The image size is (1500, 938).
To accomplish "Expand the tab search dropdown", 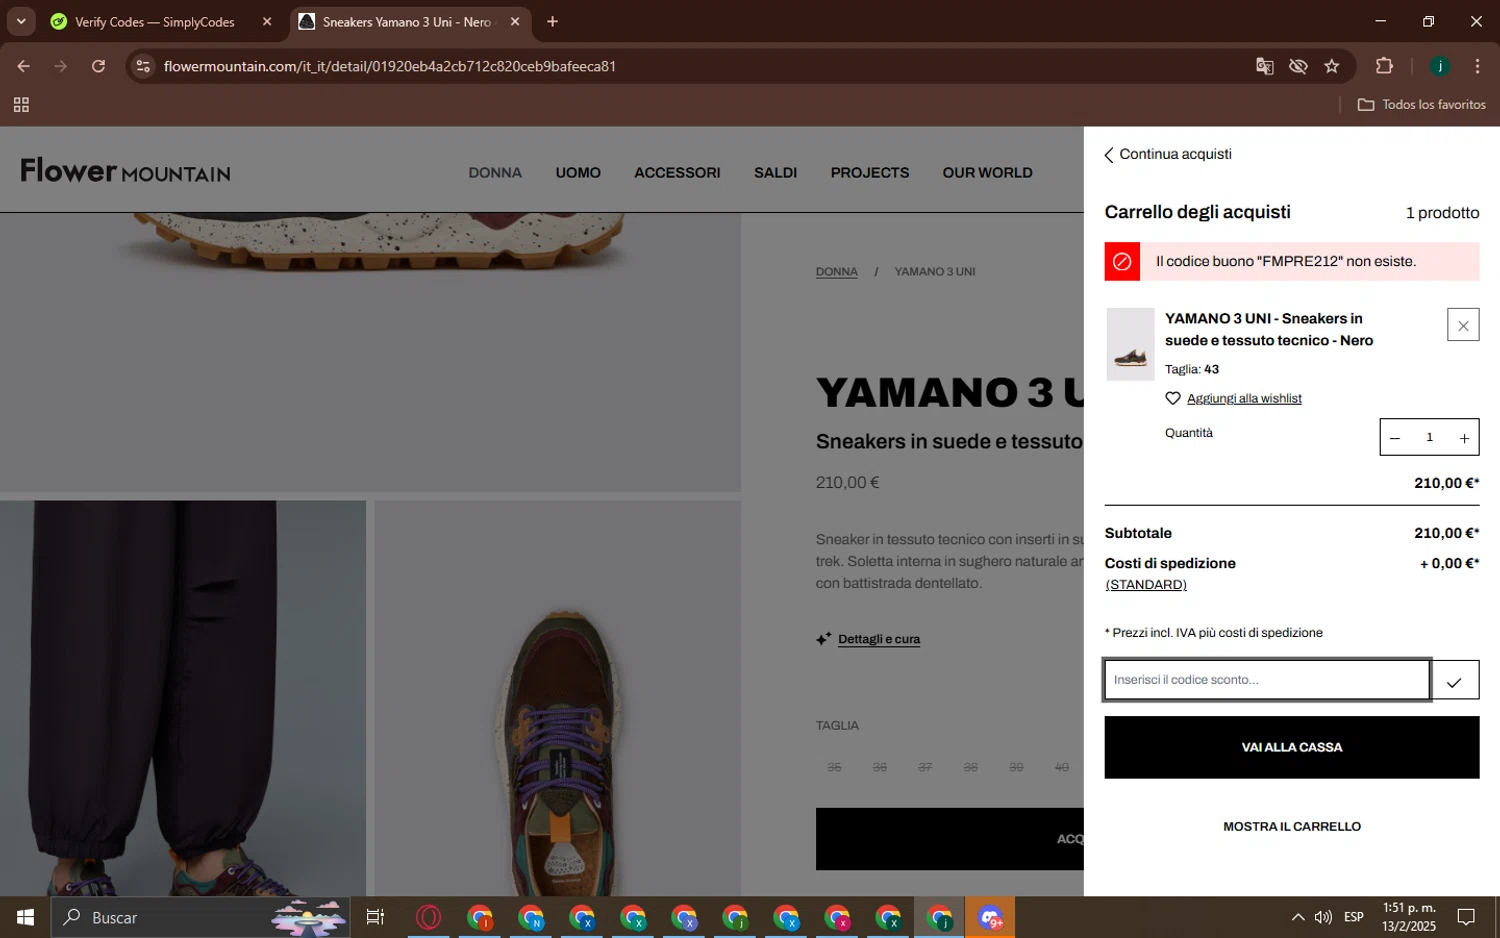I will tap(21, 22).
